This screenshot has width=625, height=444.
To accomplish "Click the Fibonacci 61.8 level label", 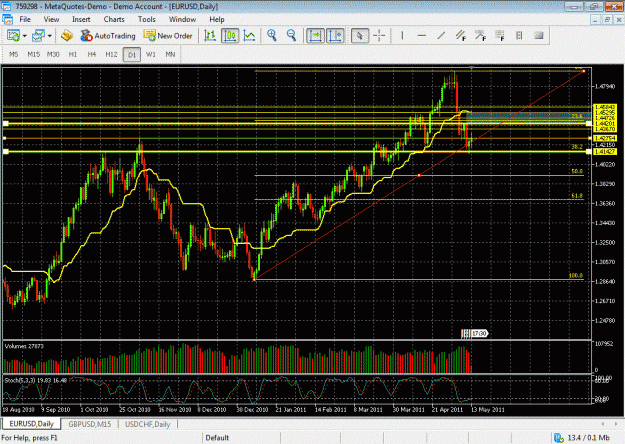I will 577,196.
